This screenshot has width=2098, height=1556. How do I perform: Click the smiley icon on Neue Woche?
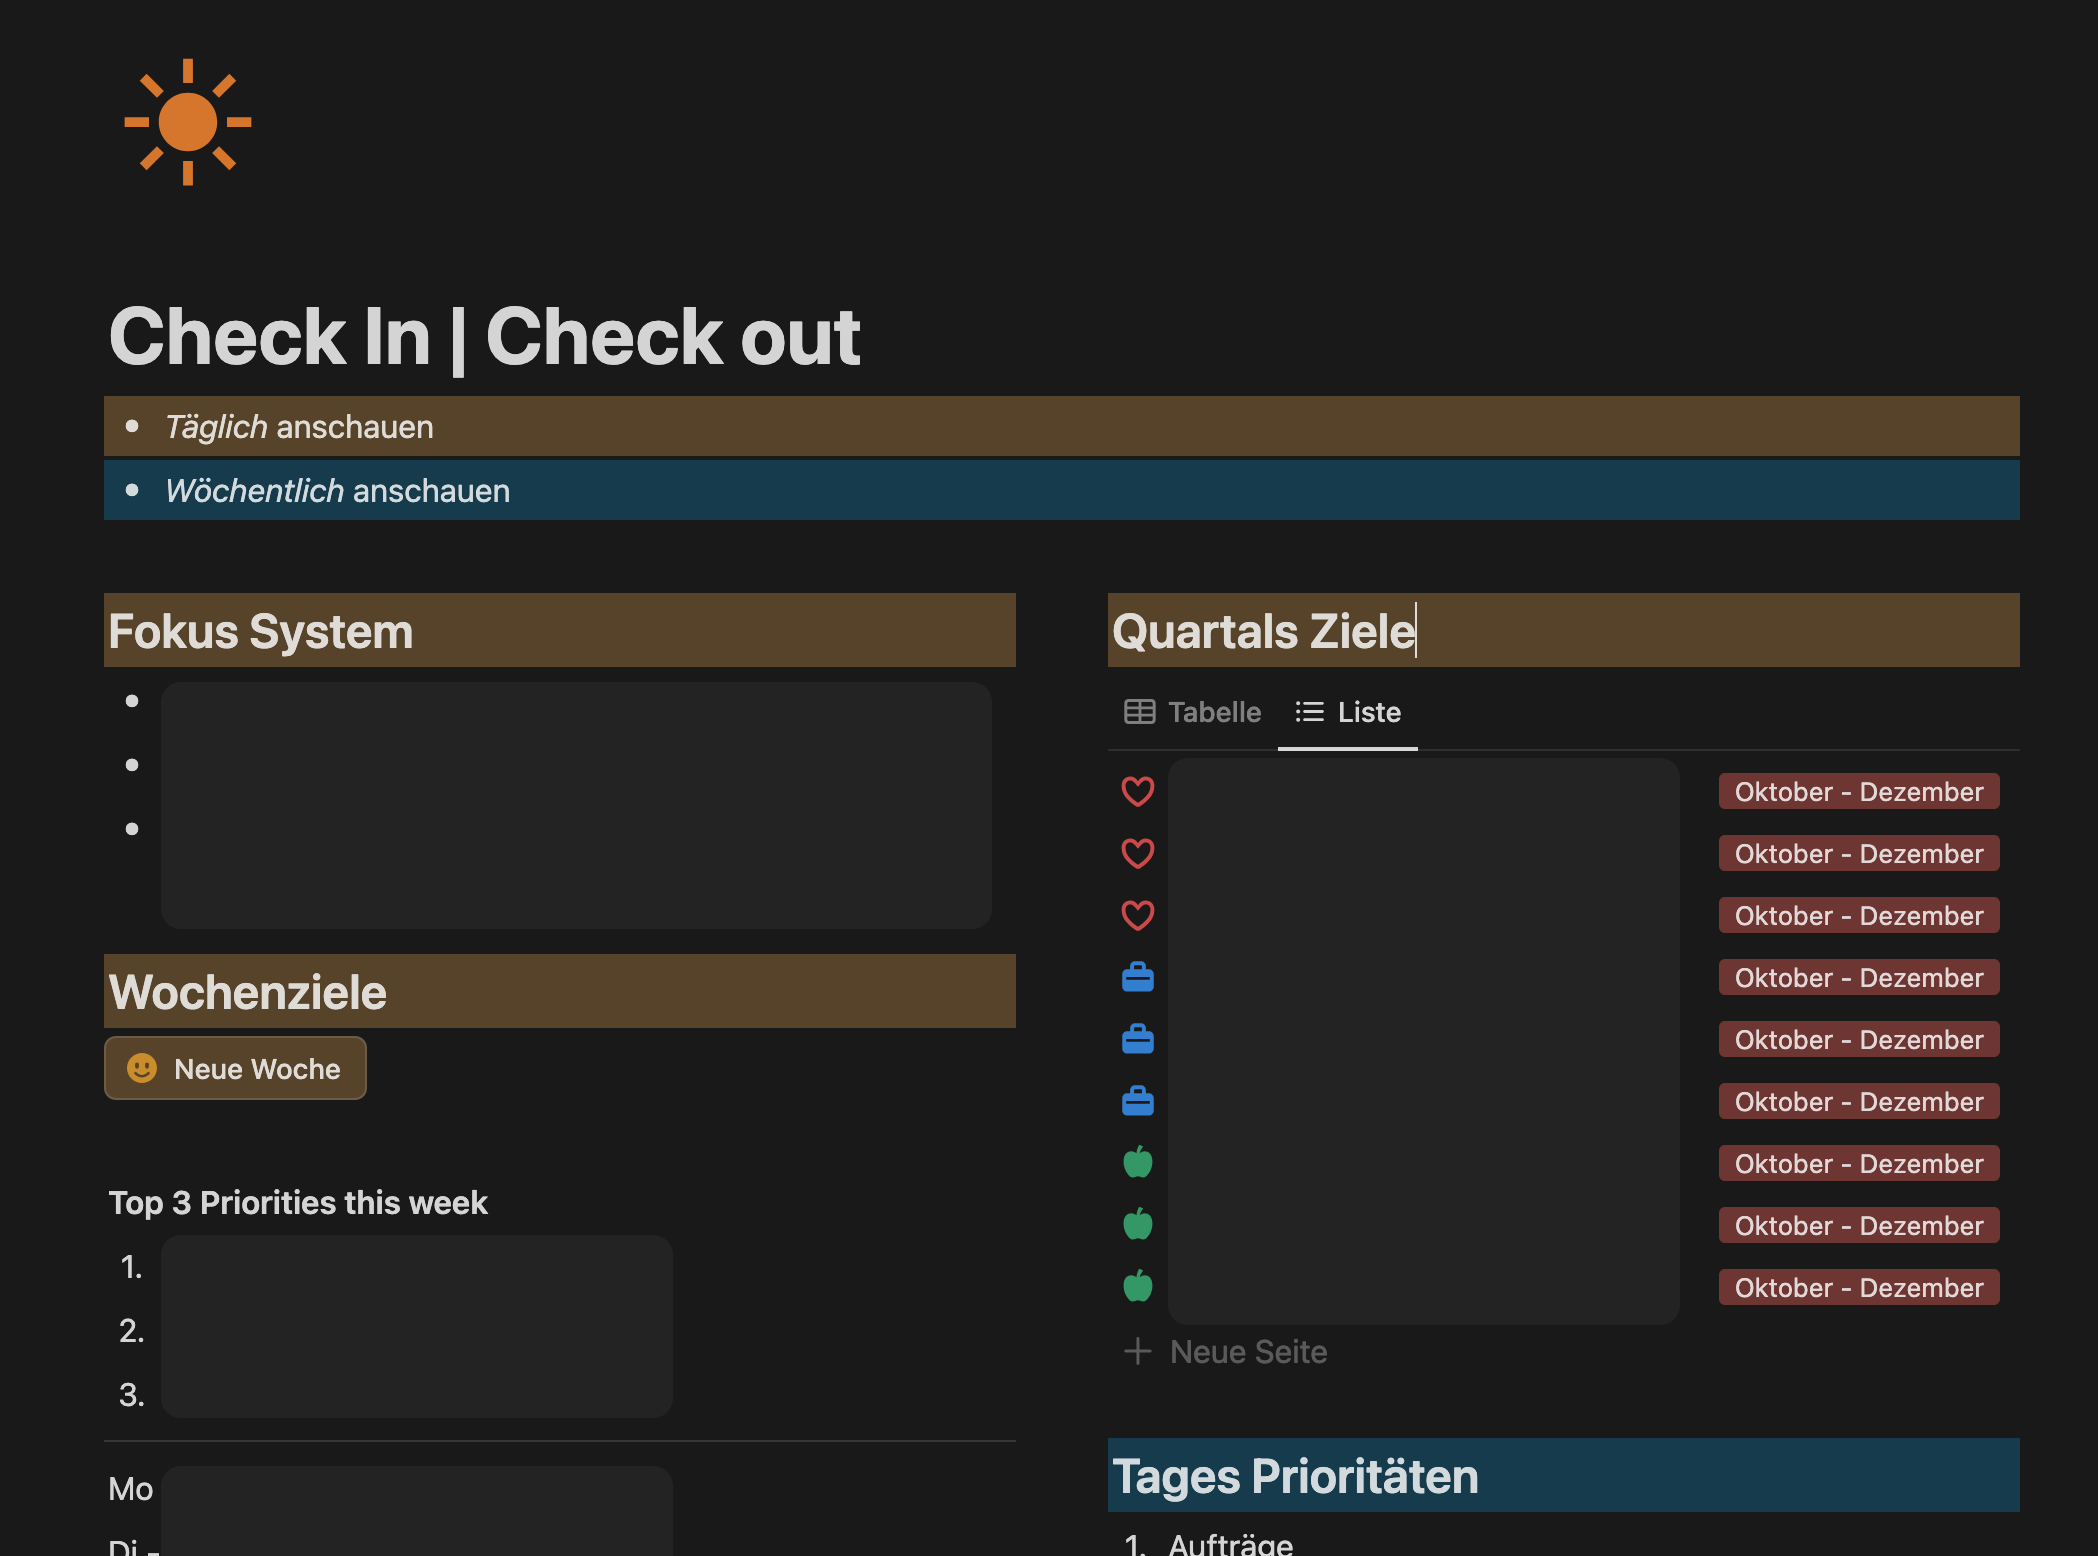click(142, 1068)
